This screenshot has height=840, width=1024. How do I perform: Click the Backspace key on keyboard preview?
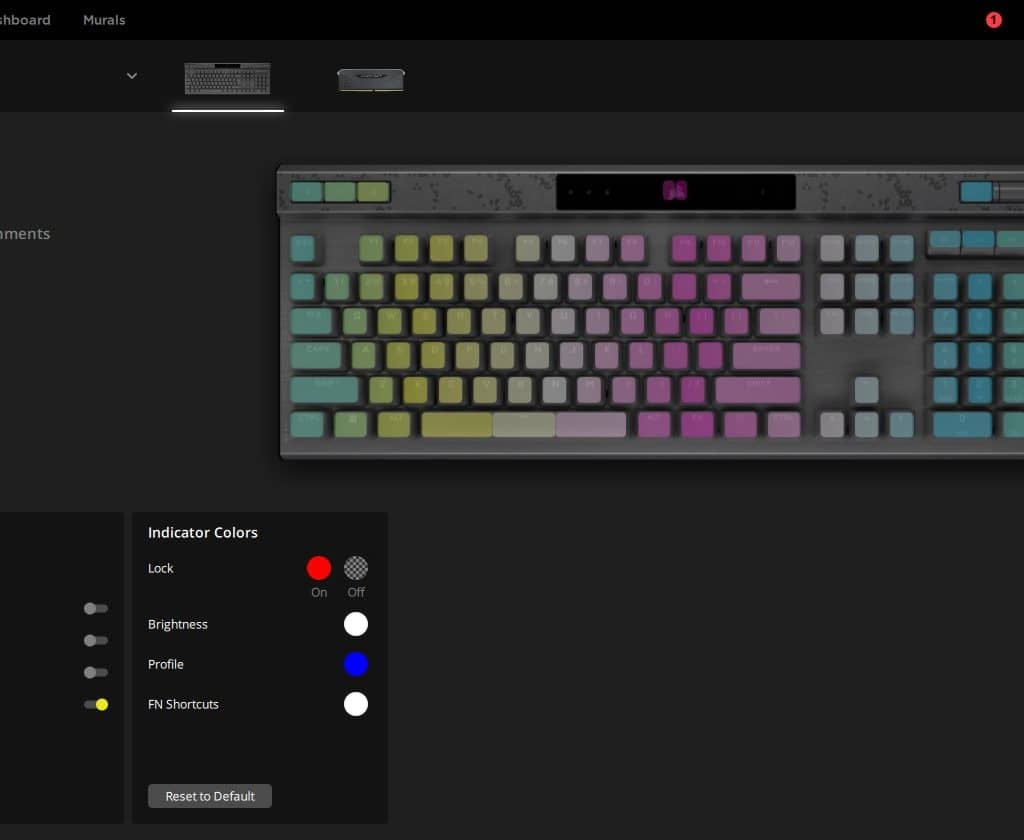pyautogui.click(x=770, y=287)
